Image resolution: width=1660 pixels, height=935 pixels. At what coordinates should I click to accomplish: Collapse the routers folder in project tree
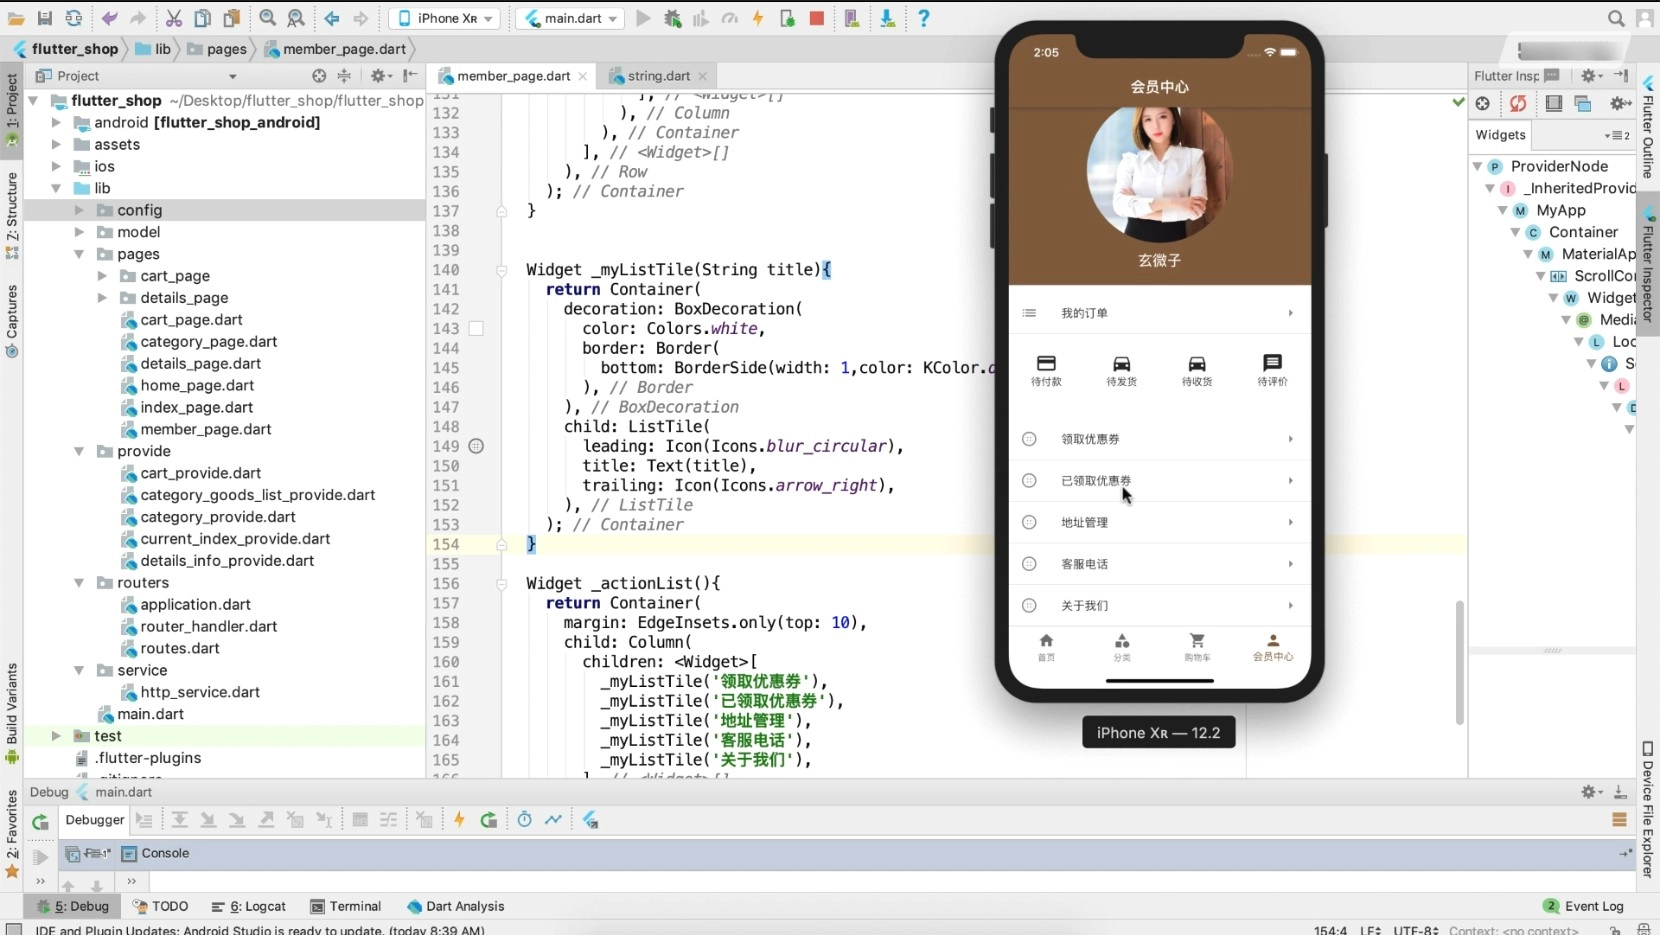79,583
